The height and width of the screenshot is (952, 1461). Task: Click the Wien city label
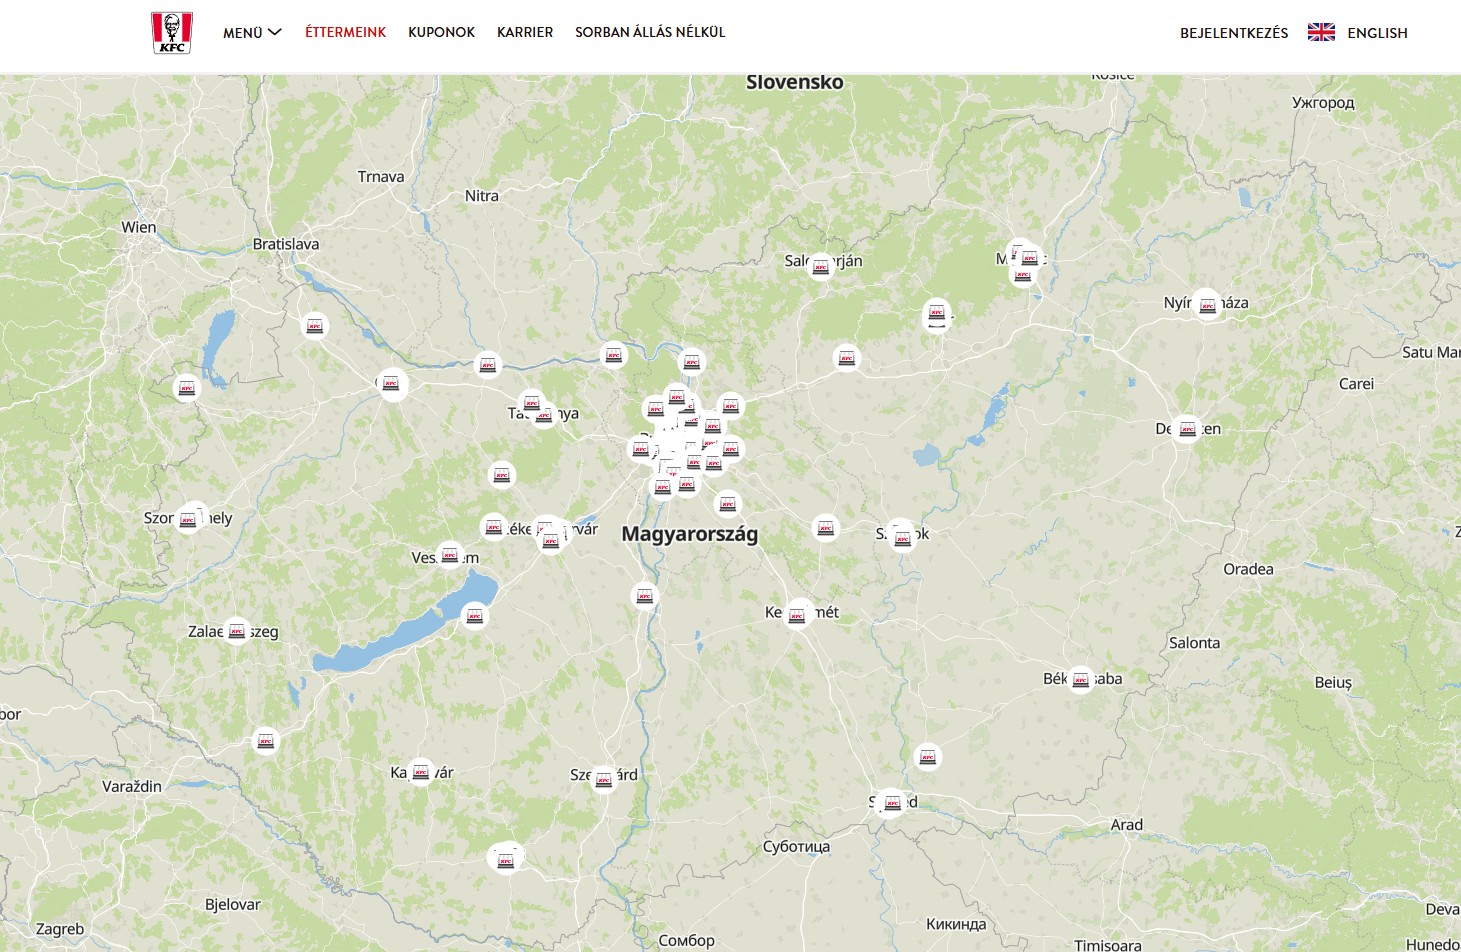[x=139, y=227]
